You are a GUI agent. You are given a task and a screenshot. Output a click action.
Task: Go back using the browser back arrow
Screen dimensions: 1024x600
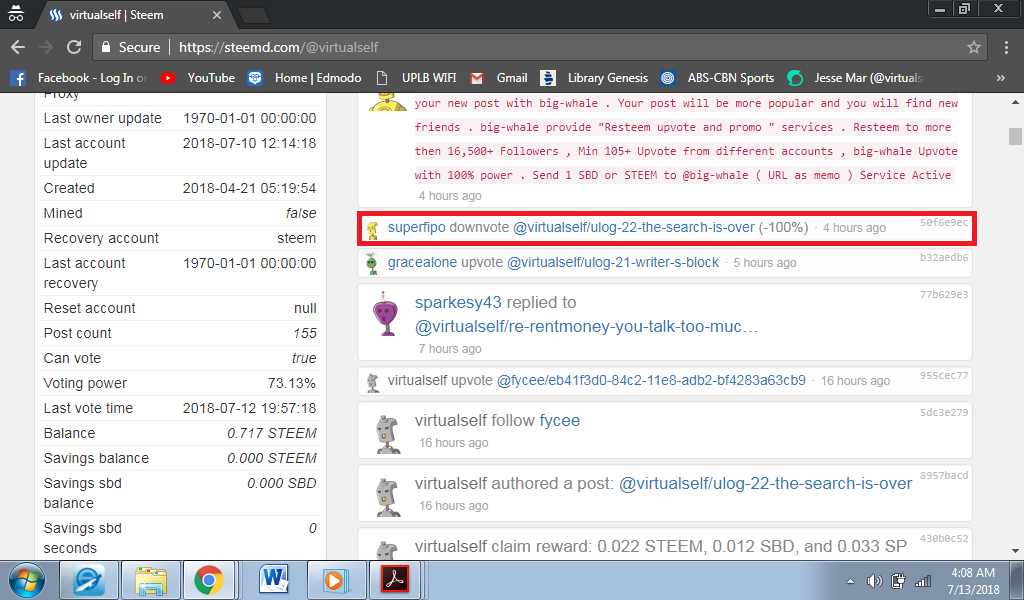click(18, 47)
